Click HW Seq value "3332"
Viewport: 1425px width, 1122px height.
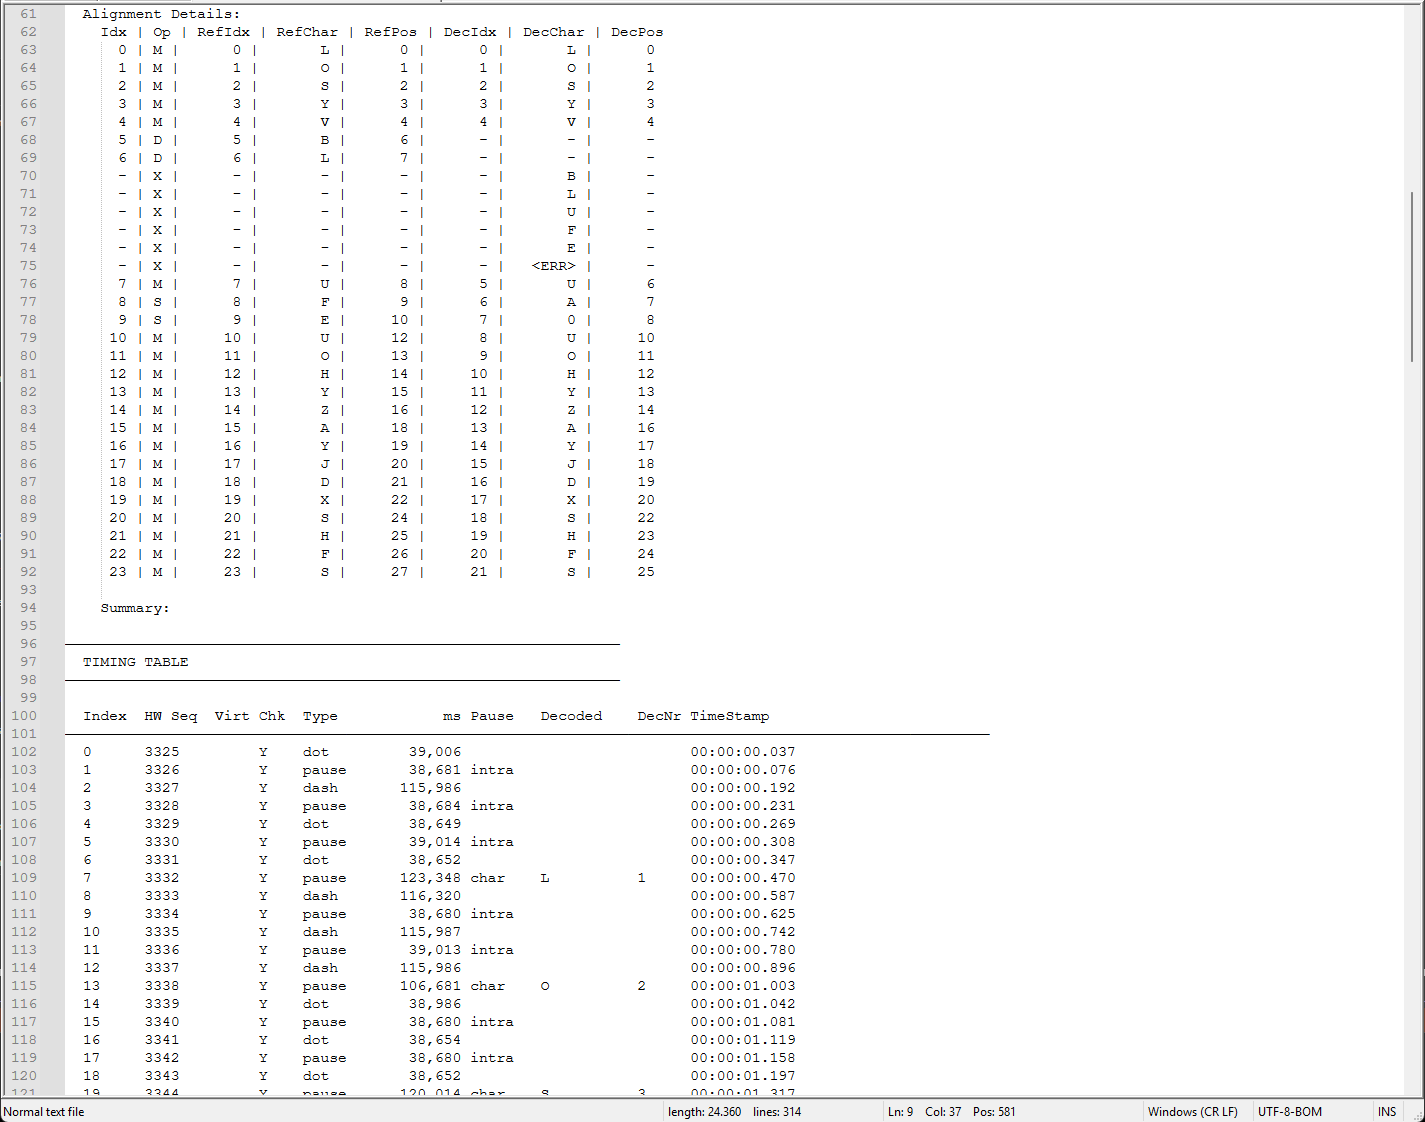162,878
